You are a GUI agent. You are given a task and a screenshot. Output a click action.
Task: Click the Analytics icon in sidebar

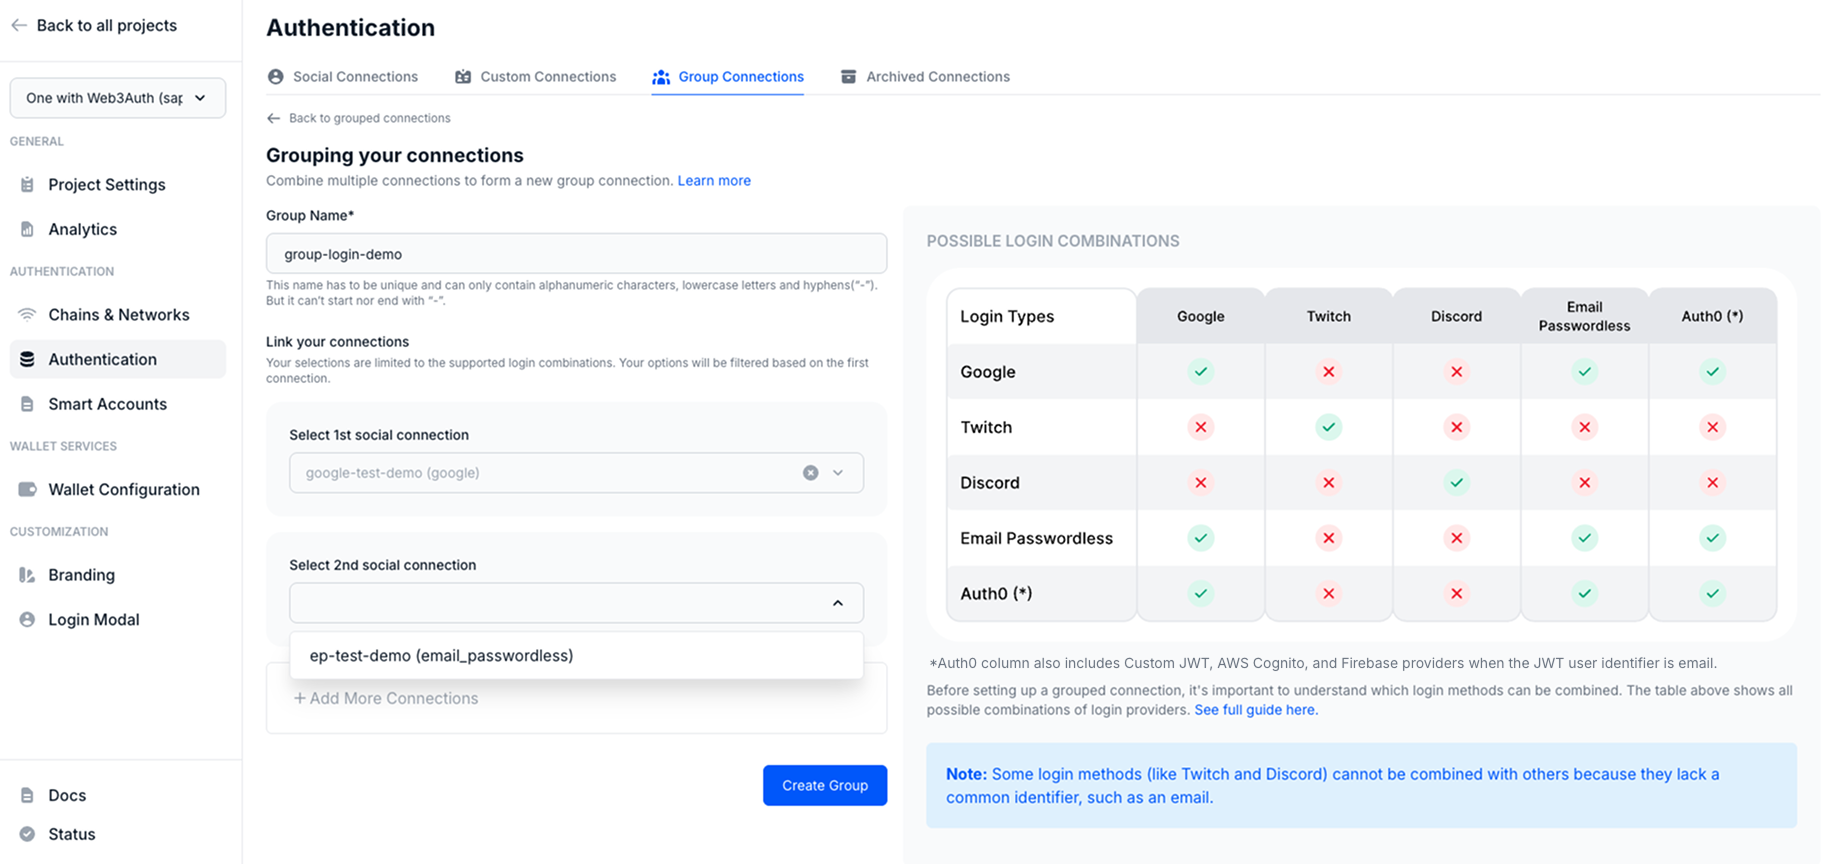[27, 229]
